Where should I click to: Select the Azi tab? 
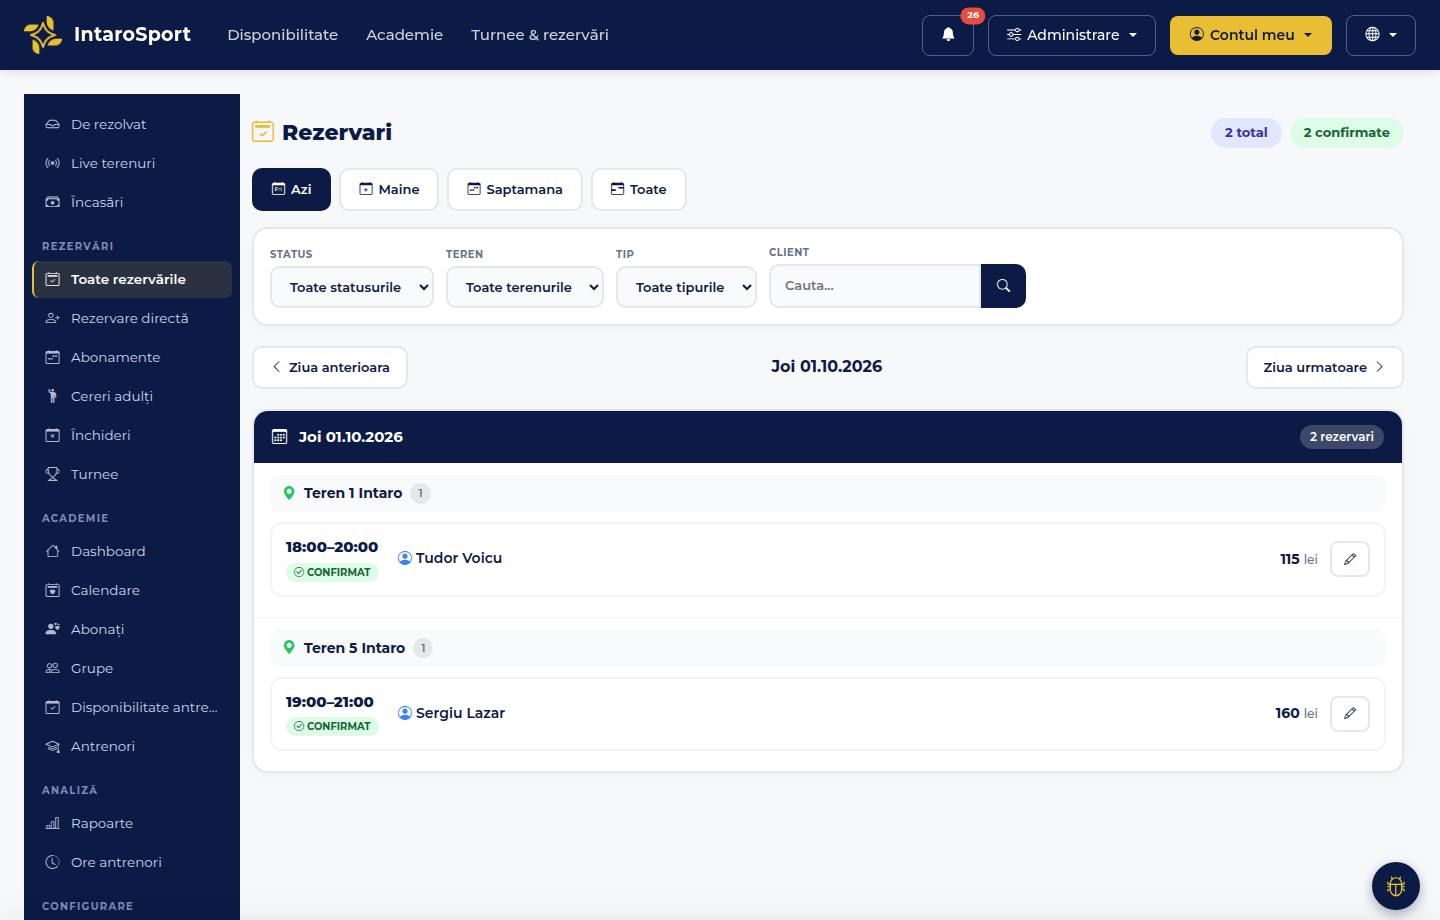pyautogui.click(x=291, y=189)
